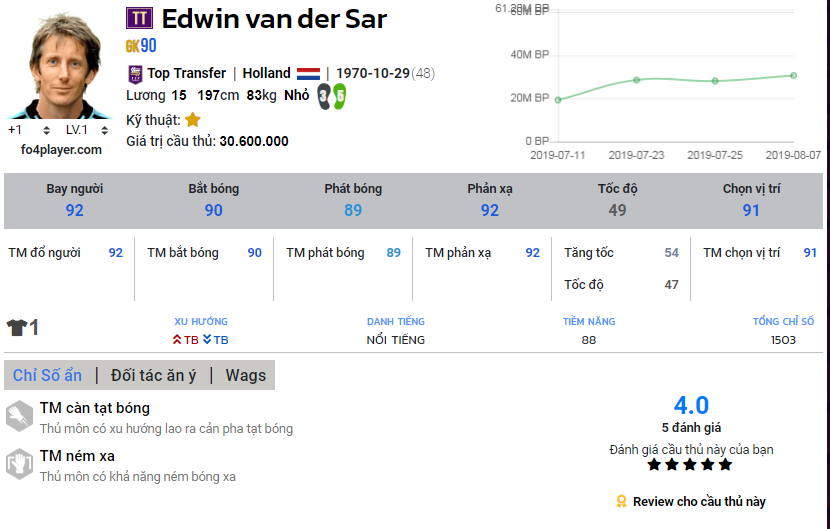
Task: Click the 2019-07-23 price chart point
Action: (636, 80)
